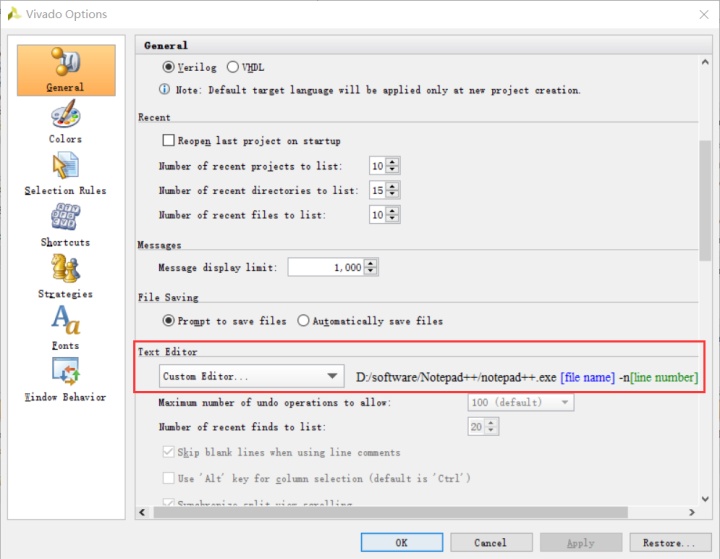Increase message display limit

click(371, 263)
